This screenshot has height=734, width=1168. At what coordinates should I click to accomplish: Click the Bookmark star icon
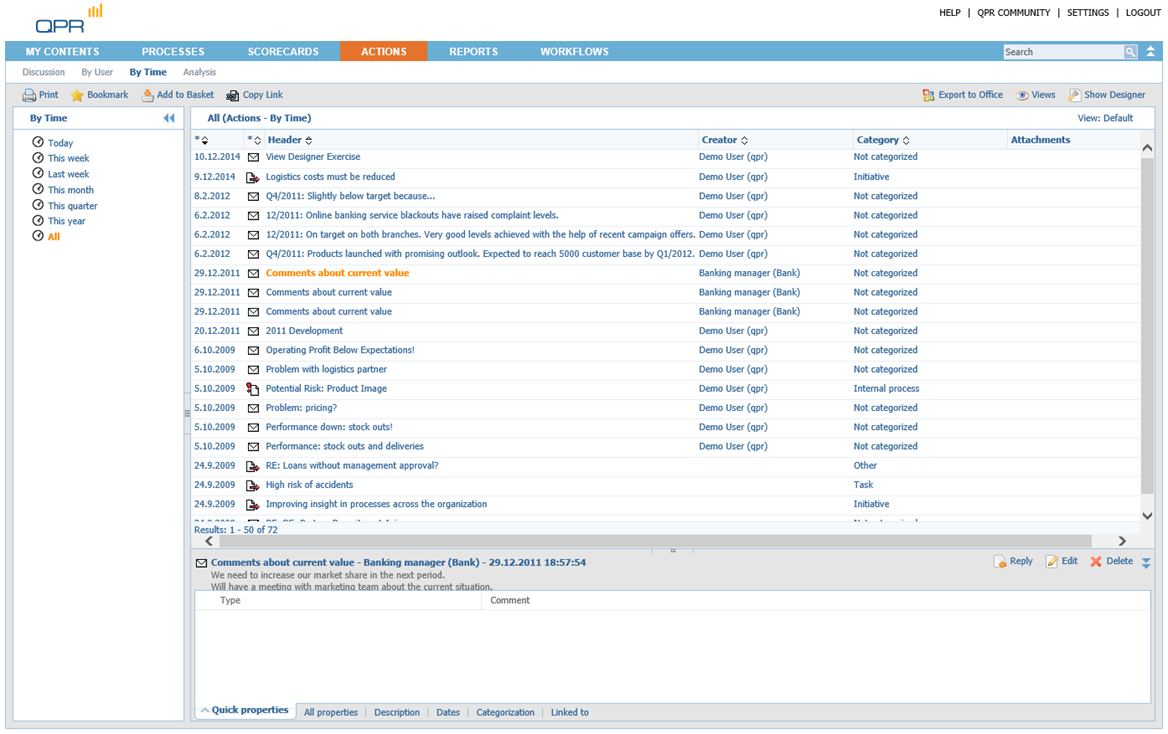77,96
